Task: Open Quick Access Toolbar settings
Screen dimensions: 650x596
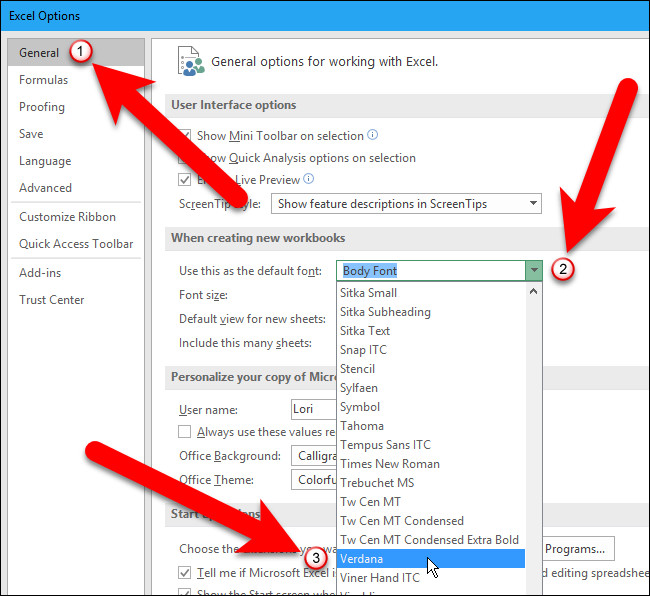Action: [x=76, y=243]
